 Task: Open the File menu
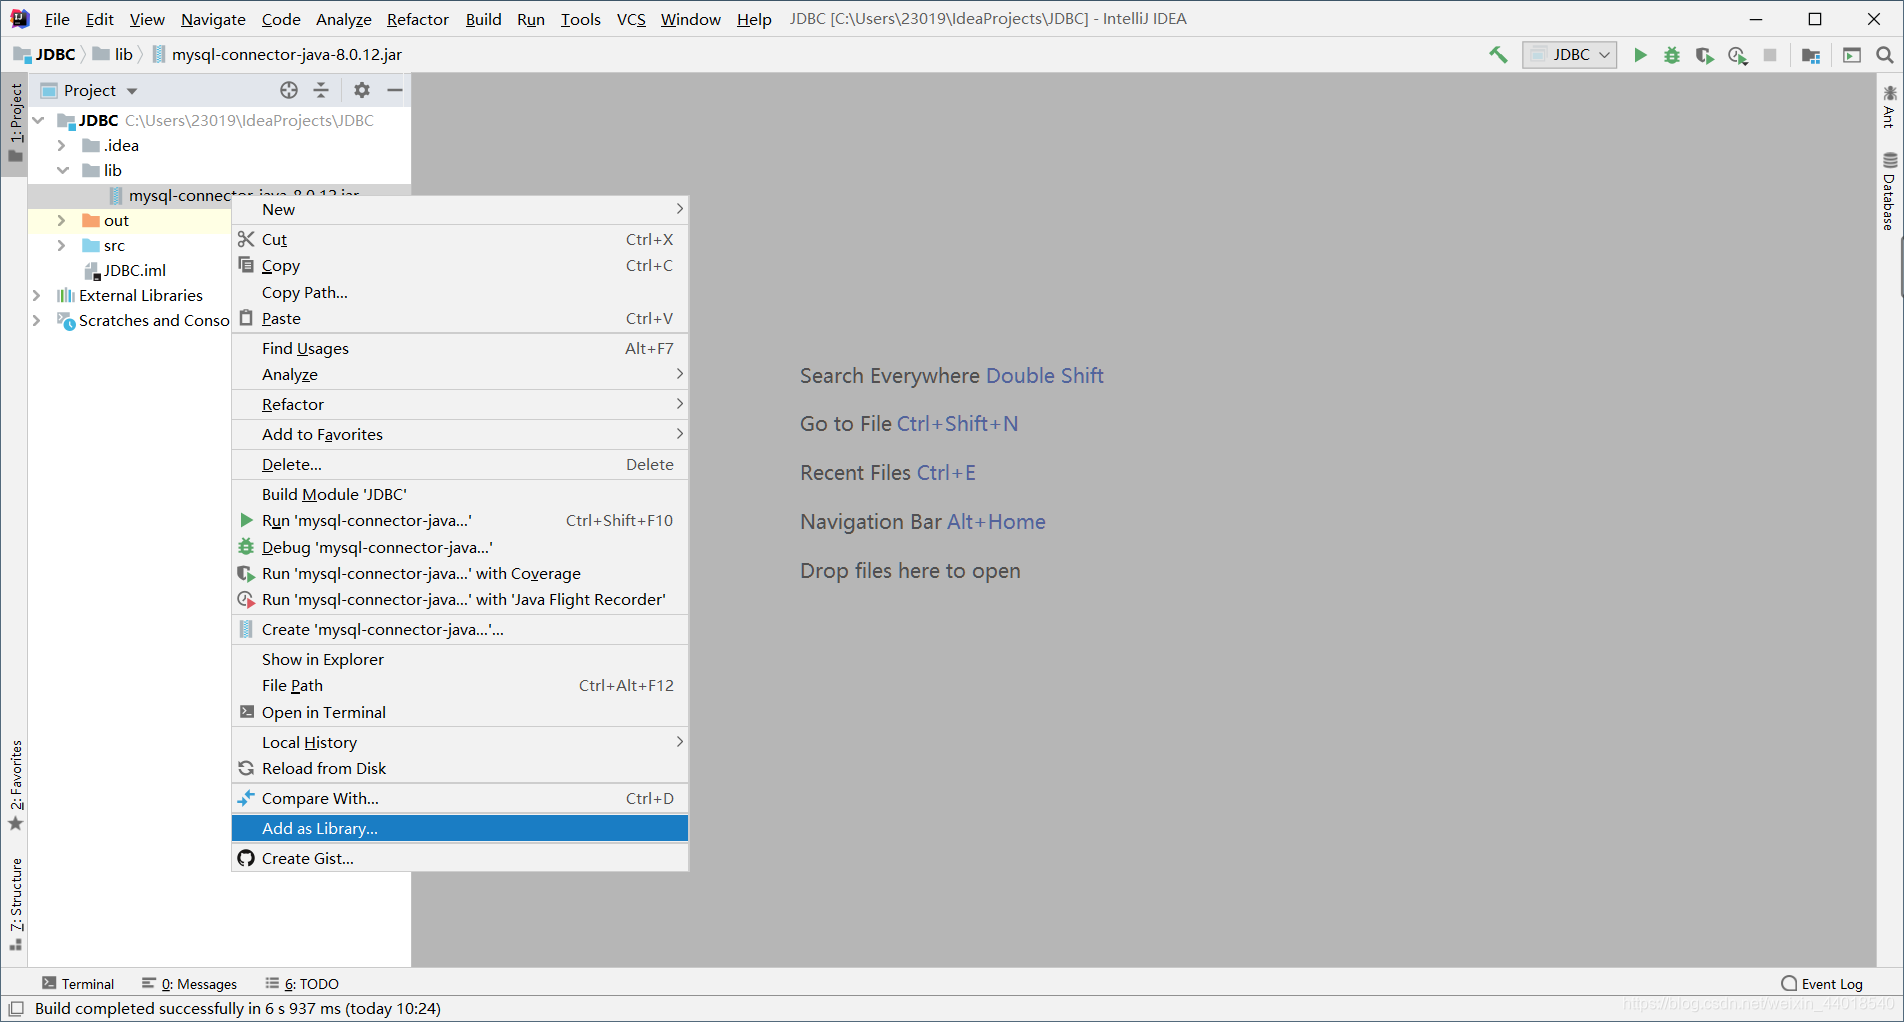(x=57, y=19)
